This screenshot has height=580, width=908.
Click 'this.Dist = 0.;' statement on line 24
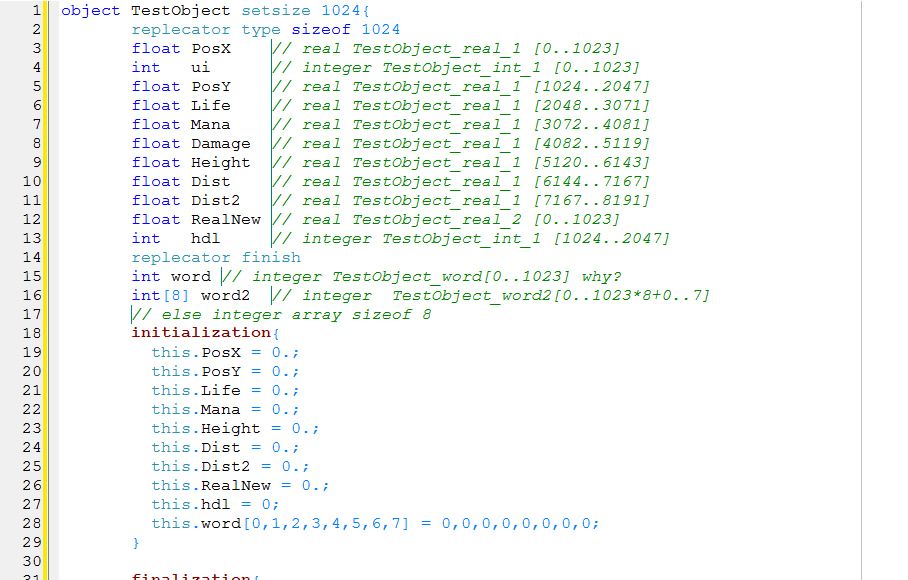click(x=225, y=447)
